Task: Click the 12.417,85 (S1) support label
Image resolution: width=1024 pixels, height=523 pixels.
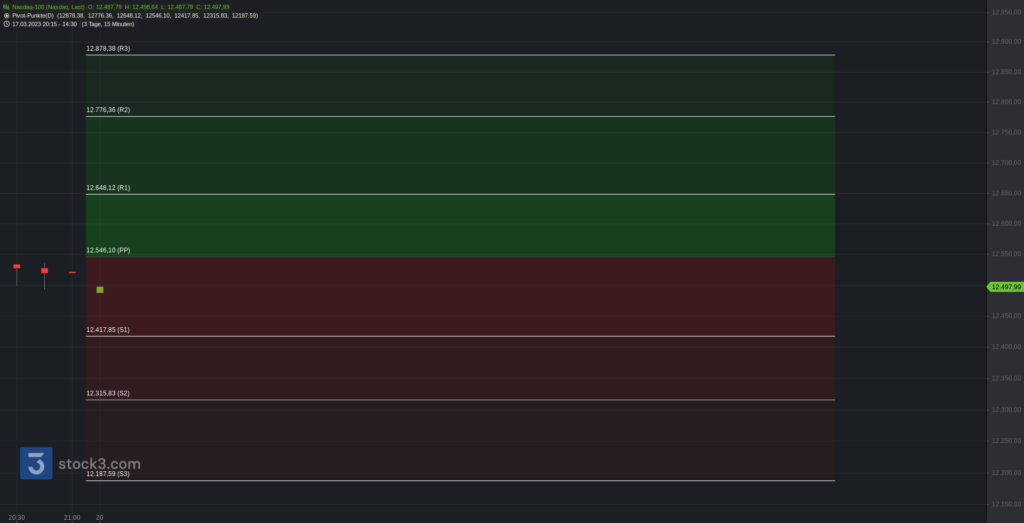Action: click(x=108, y=330)
